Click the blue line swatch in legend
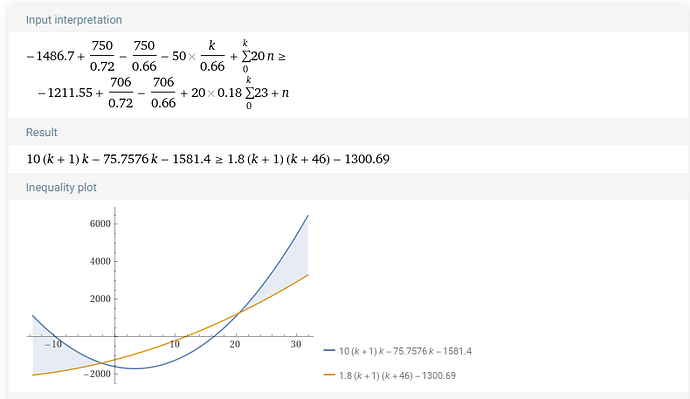Image resolution: width=690 pixels, height=399 pixels. pyautogui.click(x=329, y=351)
